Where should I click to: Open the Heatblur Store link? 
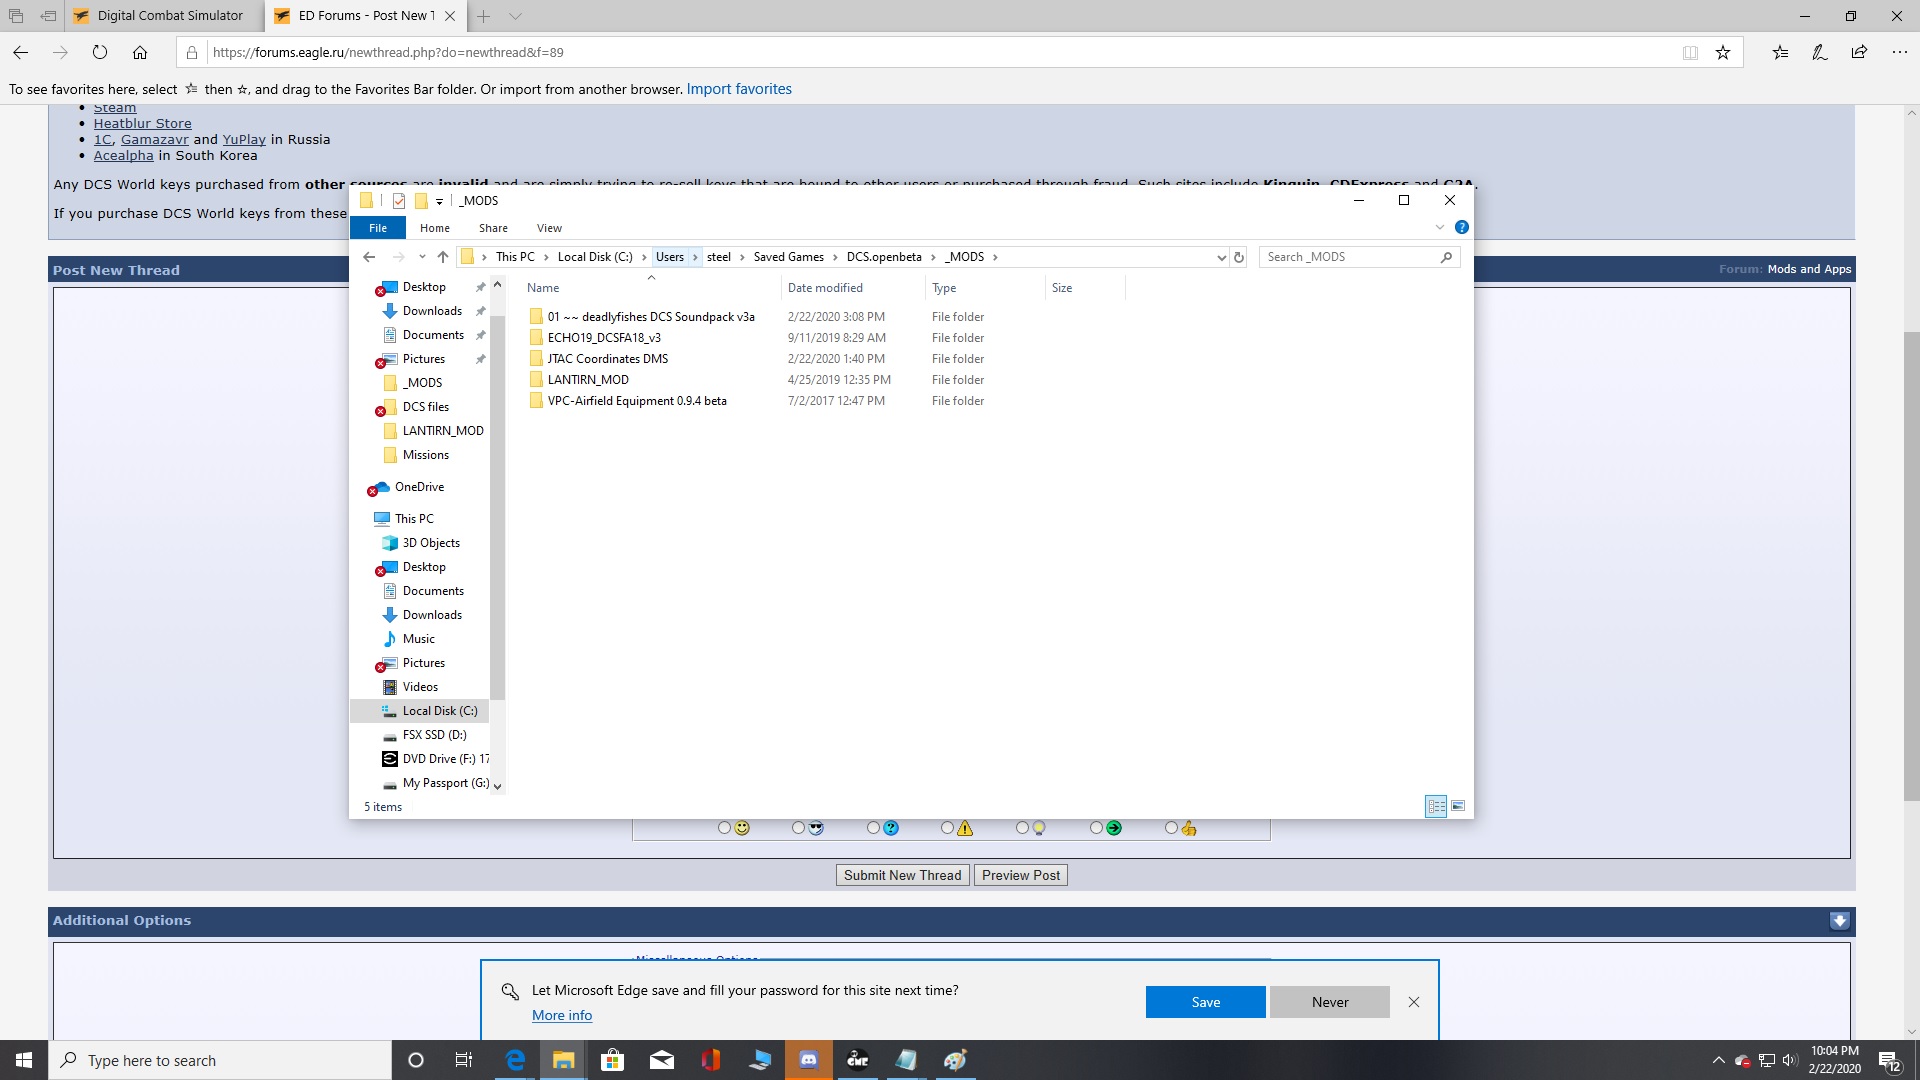142,124
